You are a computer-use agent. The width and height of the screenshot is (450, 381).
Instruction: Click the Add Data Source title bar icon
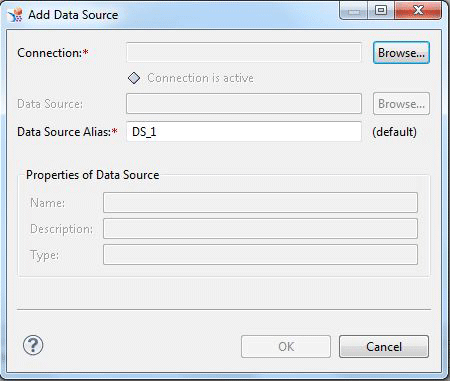16,15
